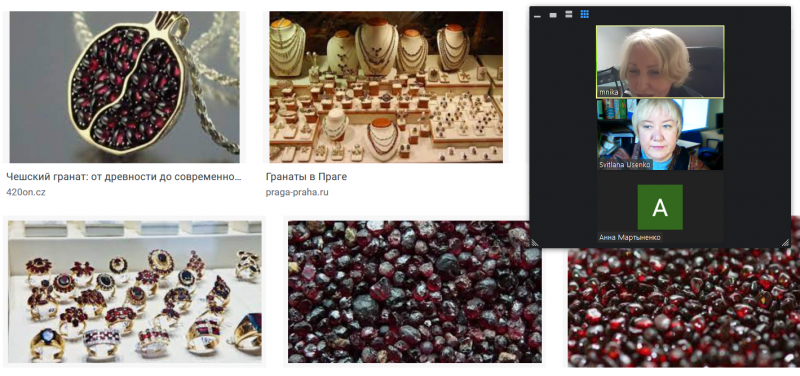Switch Zoom panel to stacked two-row view icon
The width and height of the screenshot is (800, 376).
pyautogui.click(x=568, y=14)
